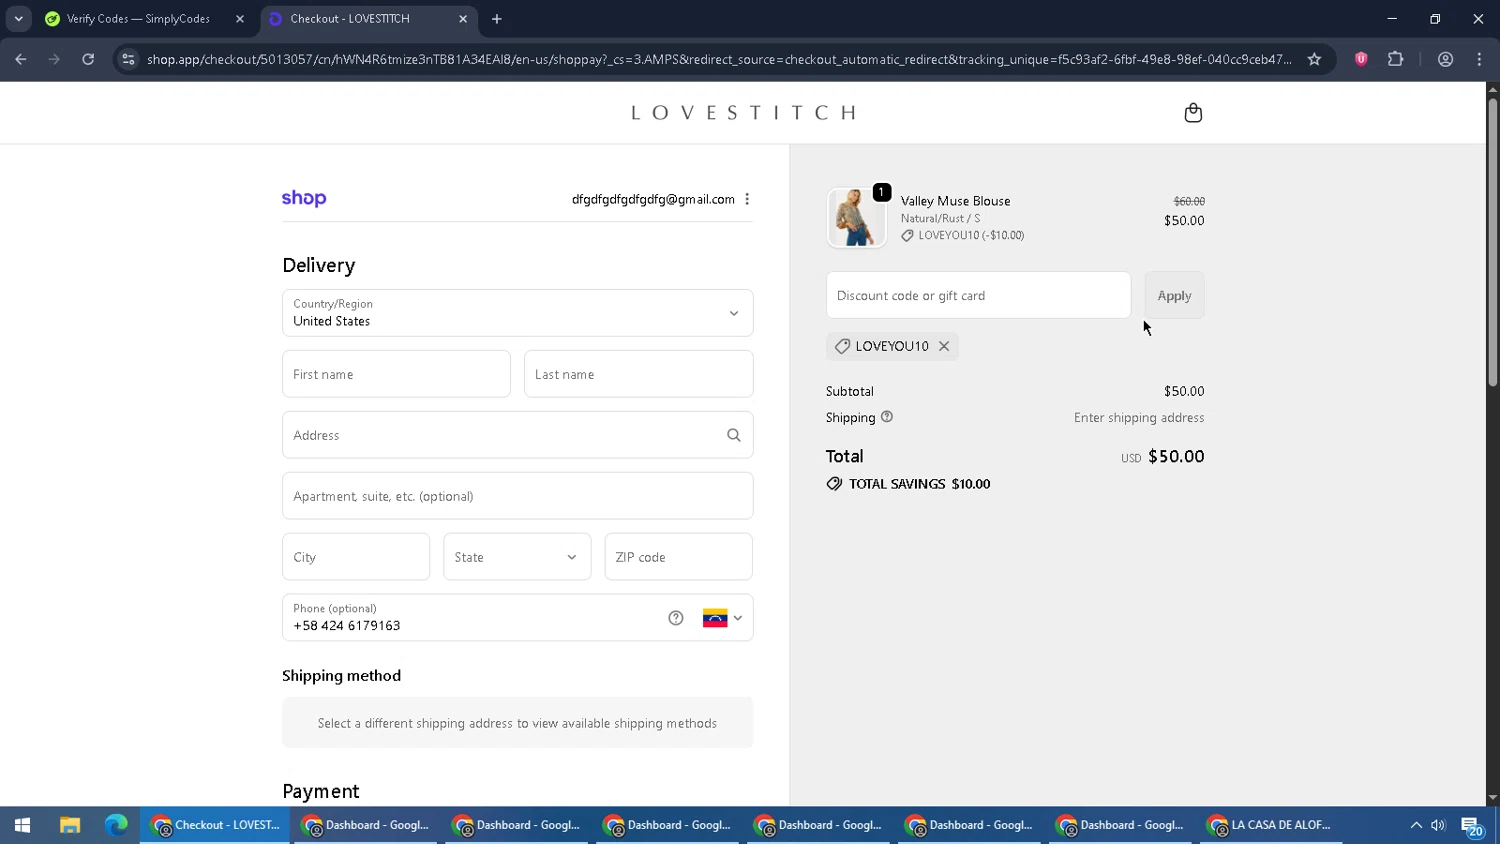
Task: Expand the Country/Region dropdown
Action: click(517, 313)
